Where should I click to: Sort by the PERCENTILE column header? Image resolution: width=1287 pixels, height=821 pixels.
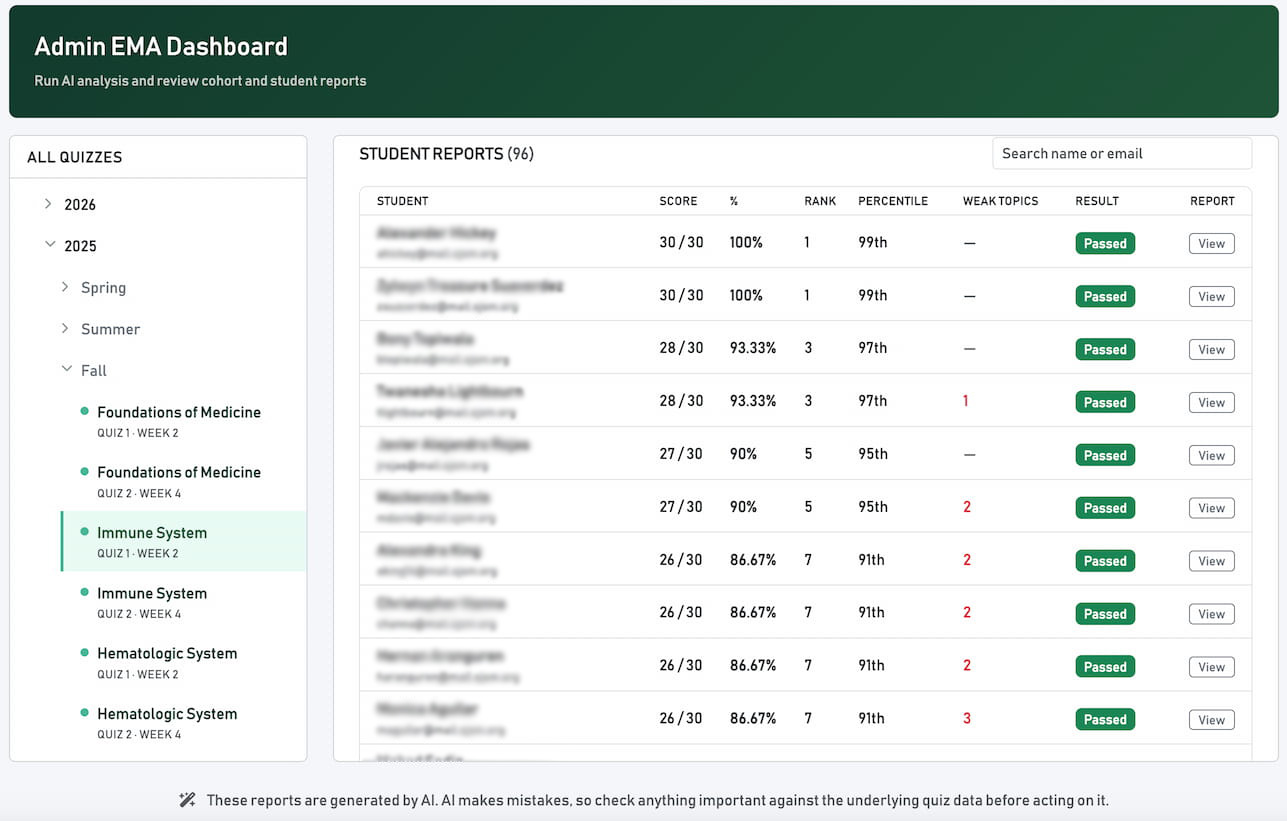pos(893,201)
